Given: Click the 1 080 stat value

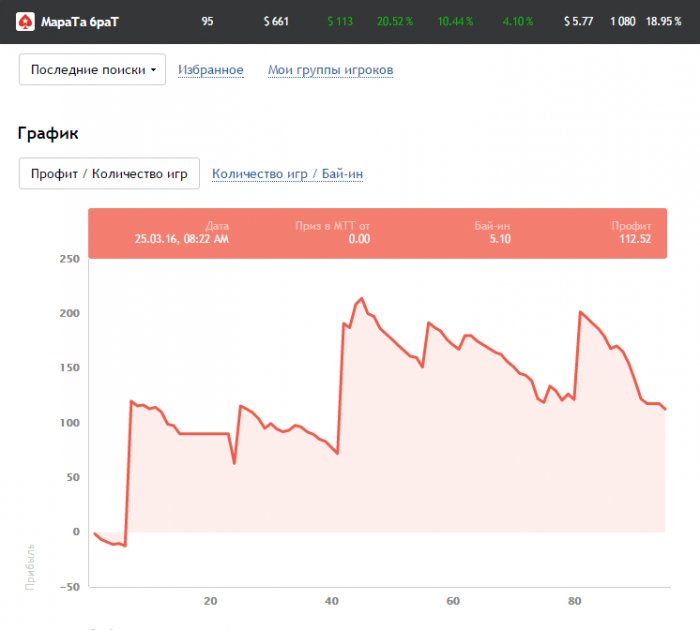Looking at the screenshot, I should coord(622,21).
